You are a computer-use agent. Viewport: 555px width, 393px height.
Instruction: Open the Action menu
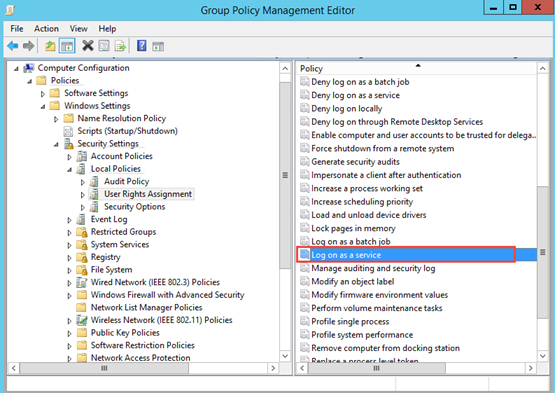point(46,29)
